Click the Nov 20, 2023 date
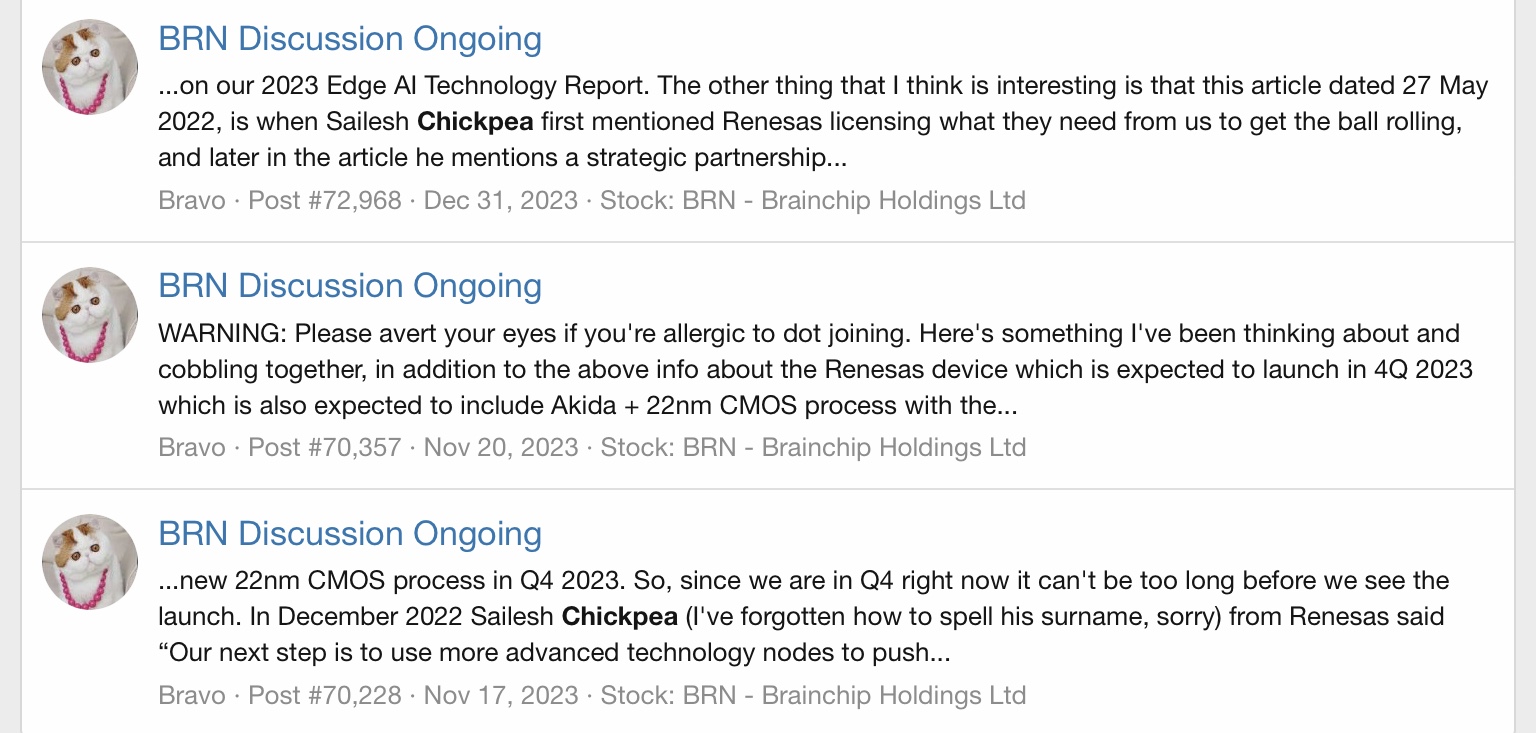 click(x=501, y=447)
